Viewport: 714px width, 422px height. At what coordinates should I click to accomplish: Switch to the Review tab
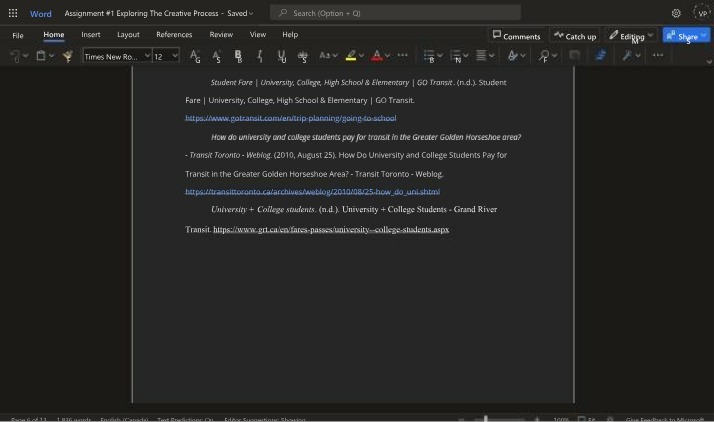[x=221, y=35]
